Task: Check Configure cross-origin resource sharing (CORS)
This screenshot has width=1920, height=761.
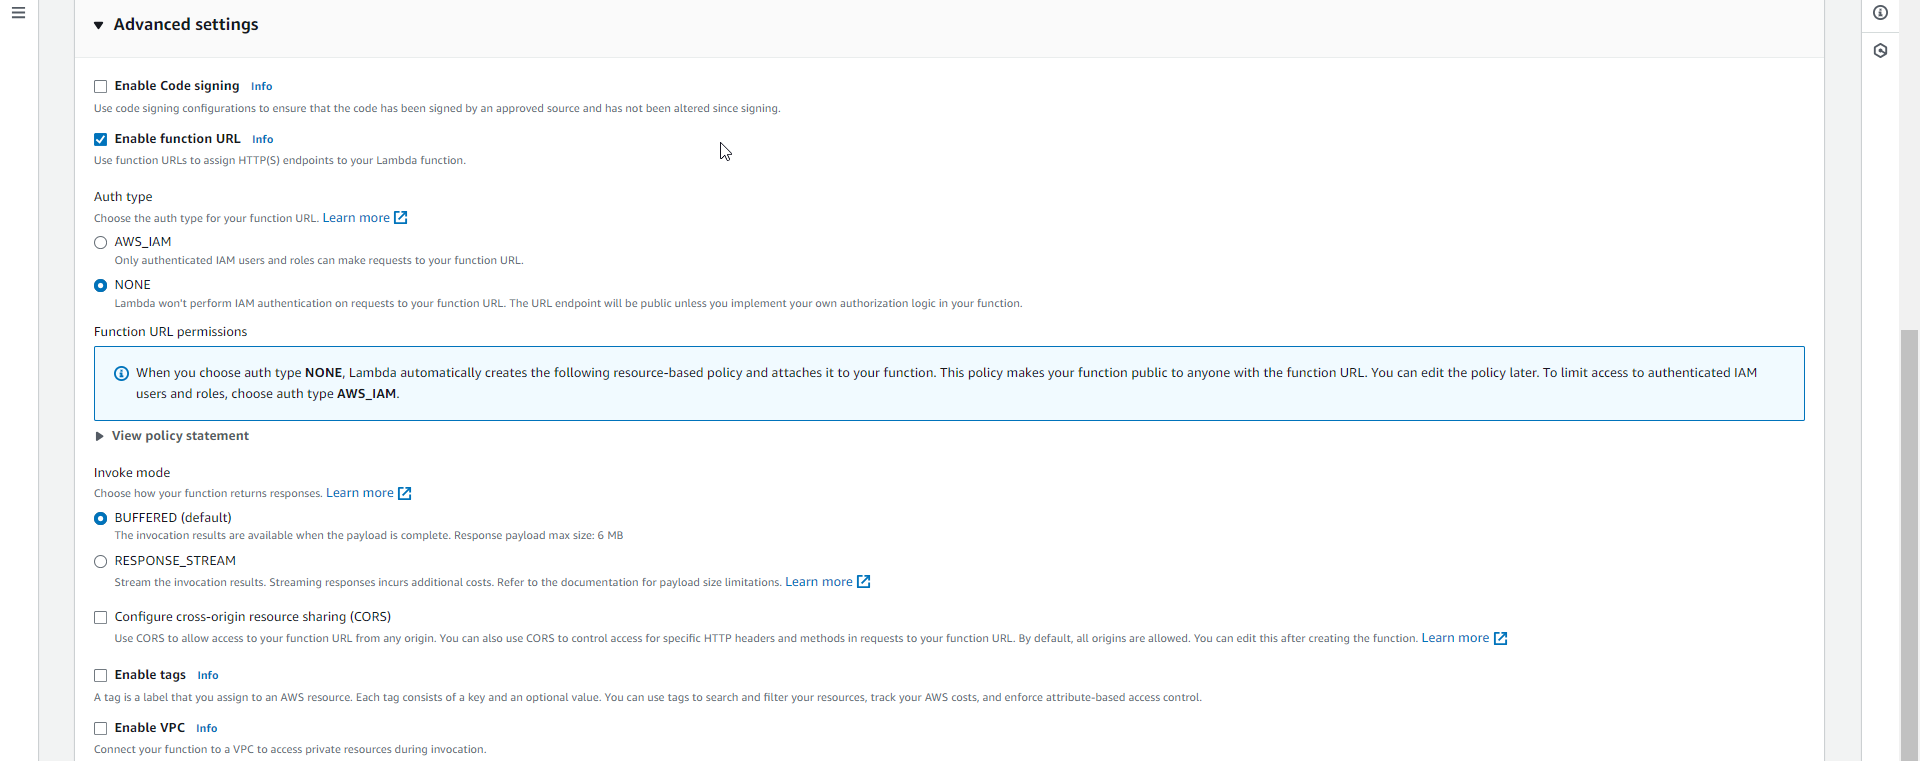Action: [100, 618]
